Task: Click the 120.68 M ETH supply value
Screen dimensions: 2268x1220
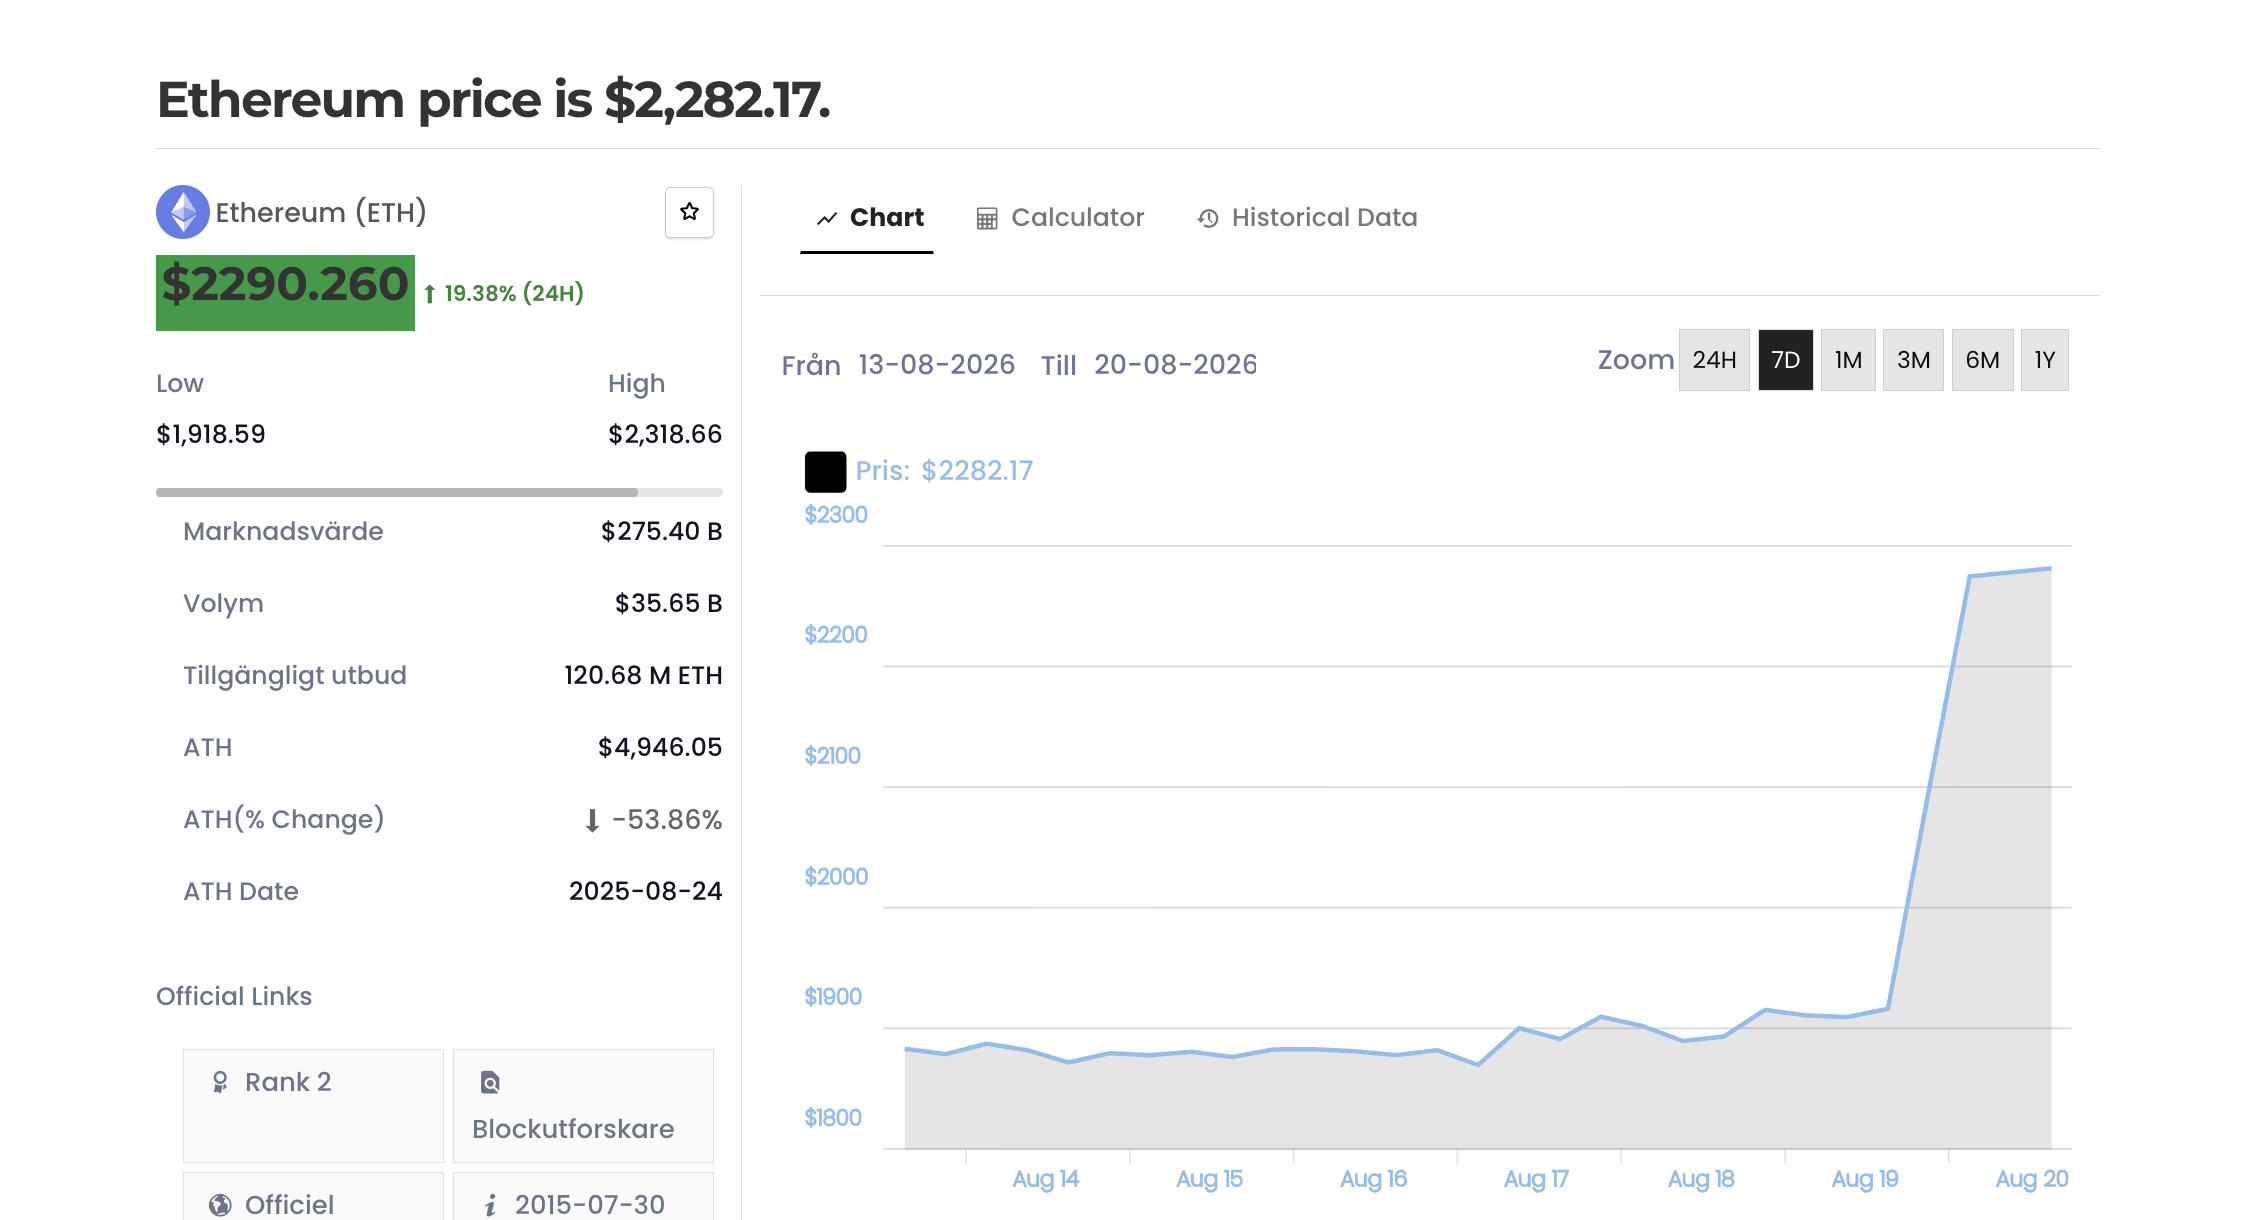Action: 643,675
